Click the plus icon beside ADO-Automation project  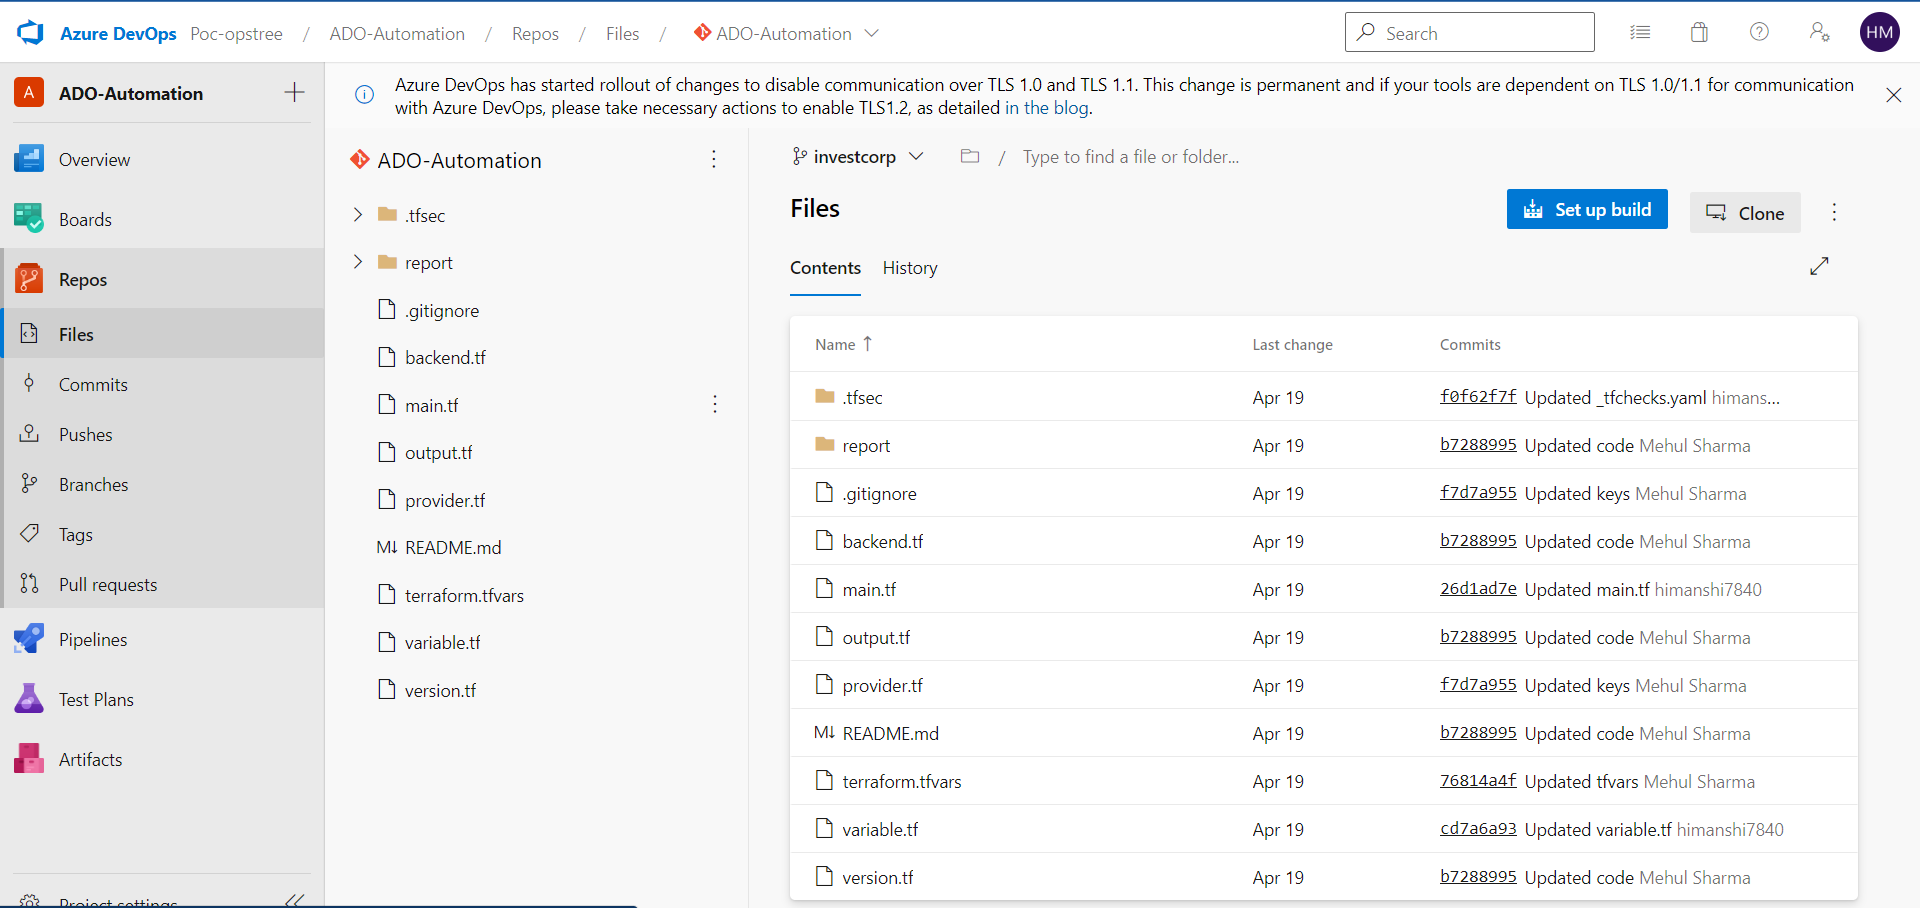[x=294, y=93]
